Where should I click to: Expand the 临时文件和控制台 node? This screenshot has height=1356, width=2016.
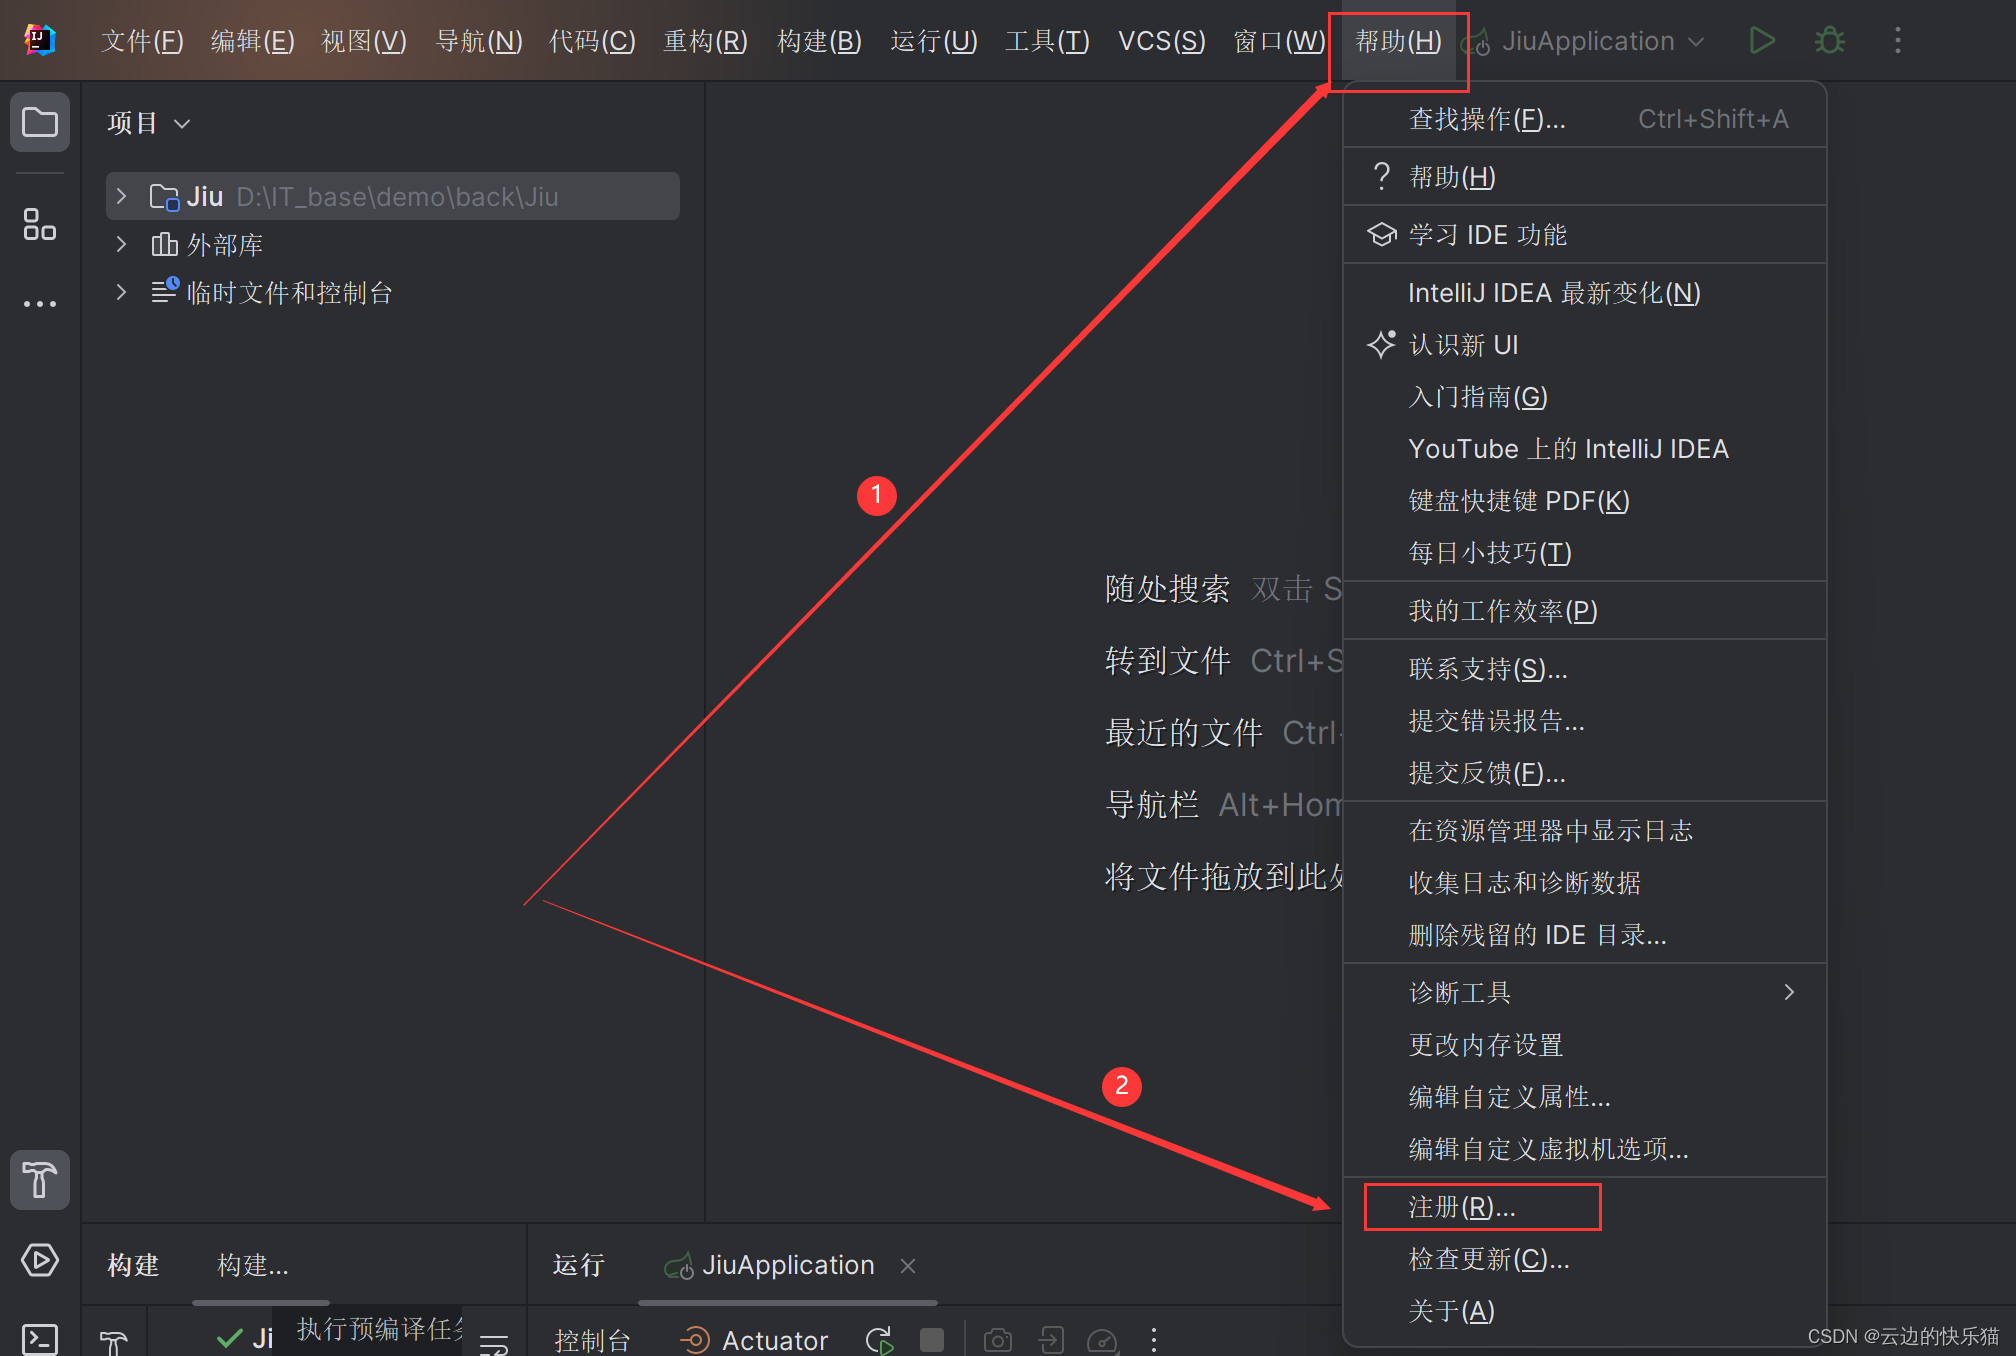click(122, 292)
